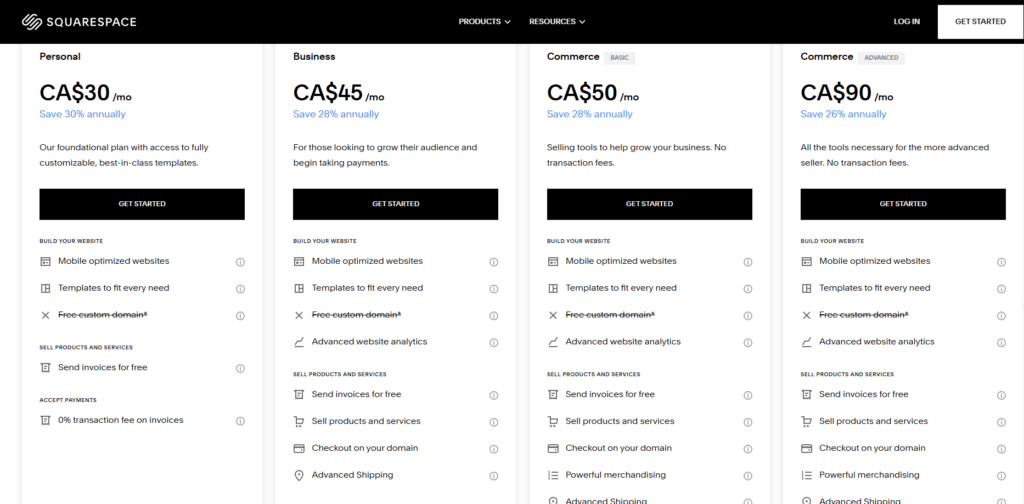The image size is (1024, 504).
Task: Choose Get Started for the Personal plan
Action: click(x=142, y=204)
